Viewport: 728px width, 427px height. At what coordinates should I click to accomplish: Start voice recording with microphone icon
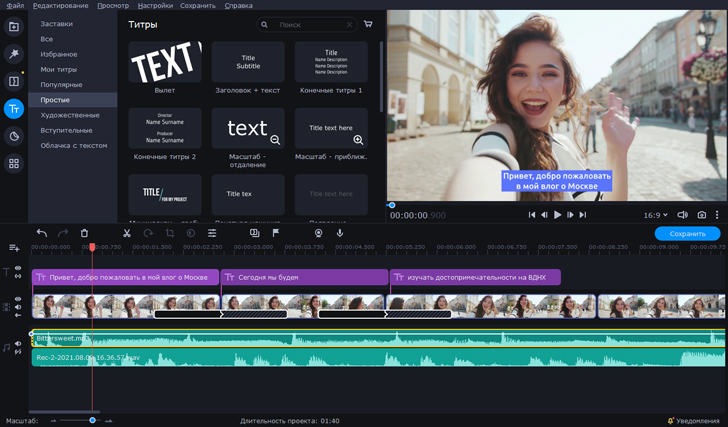pyautogui.click(x=340, y=233)
